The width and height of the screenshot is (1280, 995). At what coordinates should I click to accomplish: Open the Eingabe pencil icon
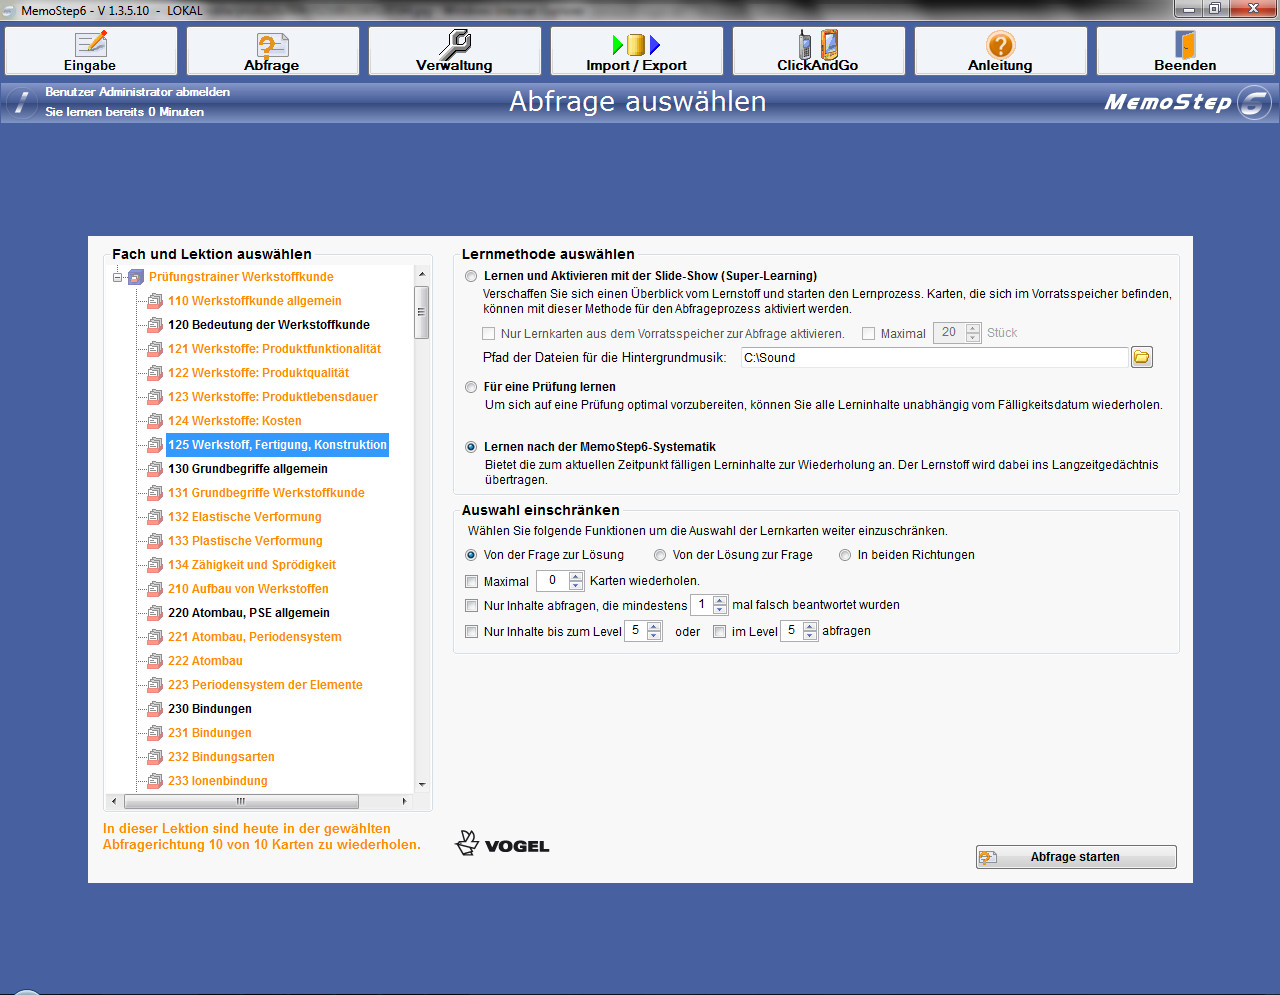click(x=91, y=45)
